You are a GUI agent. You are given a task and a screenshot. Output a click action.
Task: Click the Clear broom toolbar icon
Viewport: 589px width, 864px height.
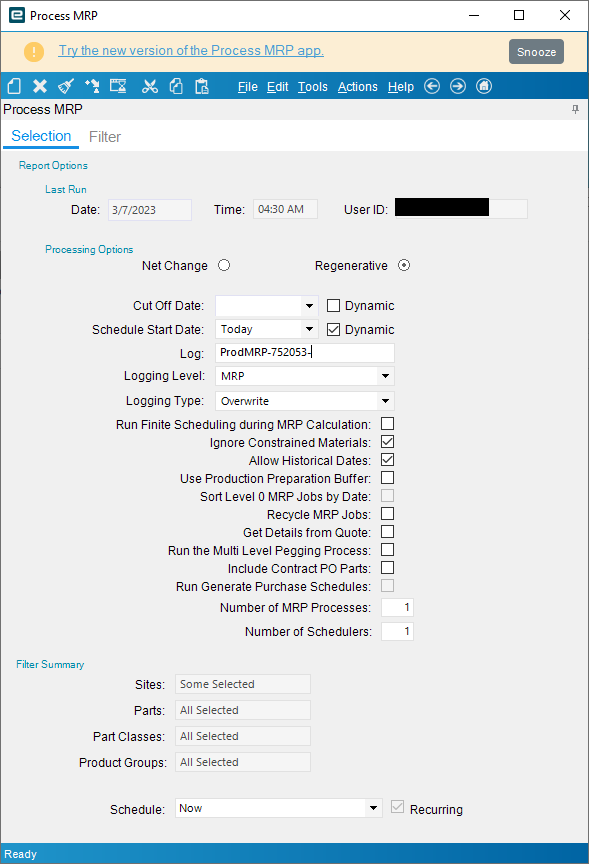66,86
